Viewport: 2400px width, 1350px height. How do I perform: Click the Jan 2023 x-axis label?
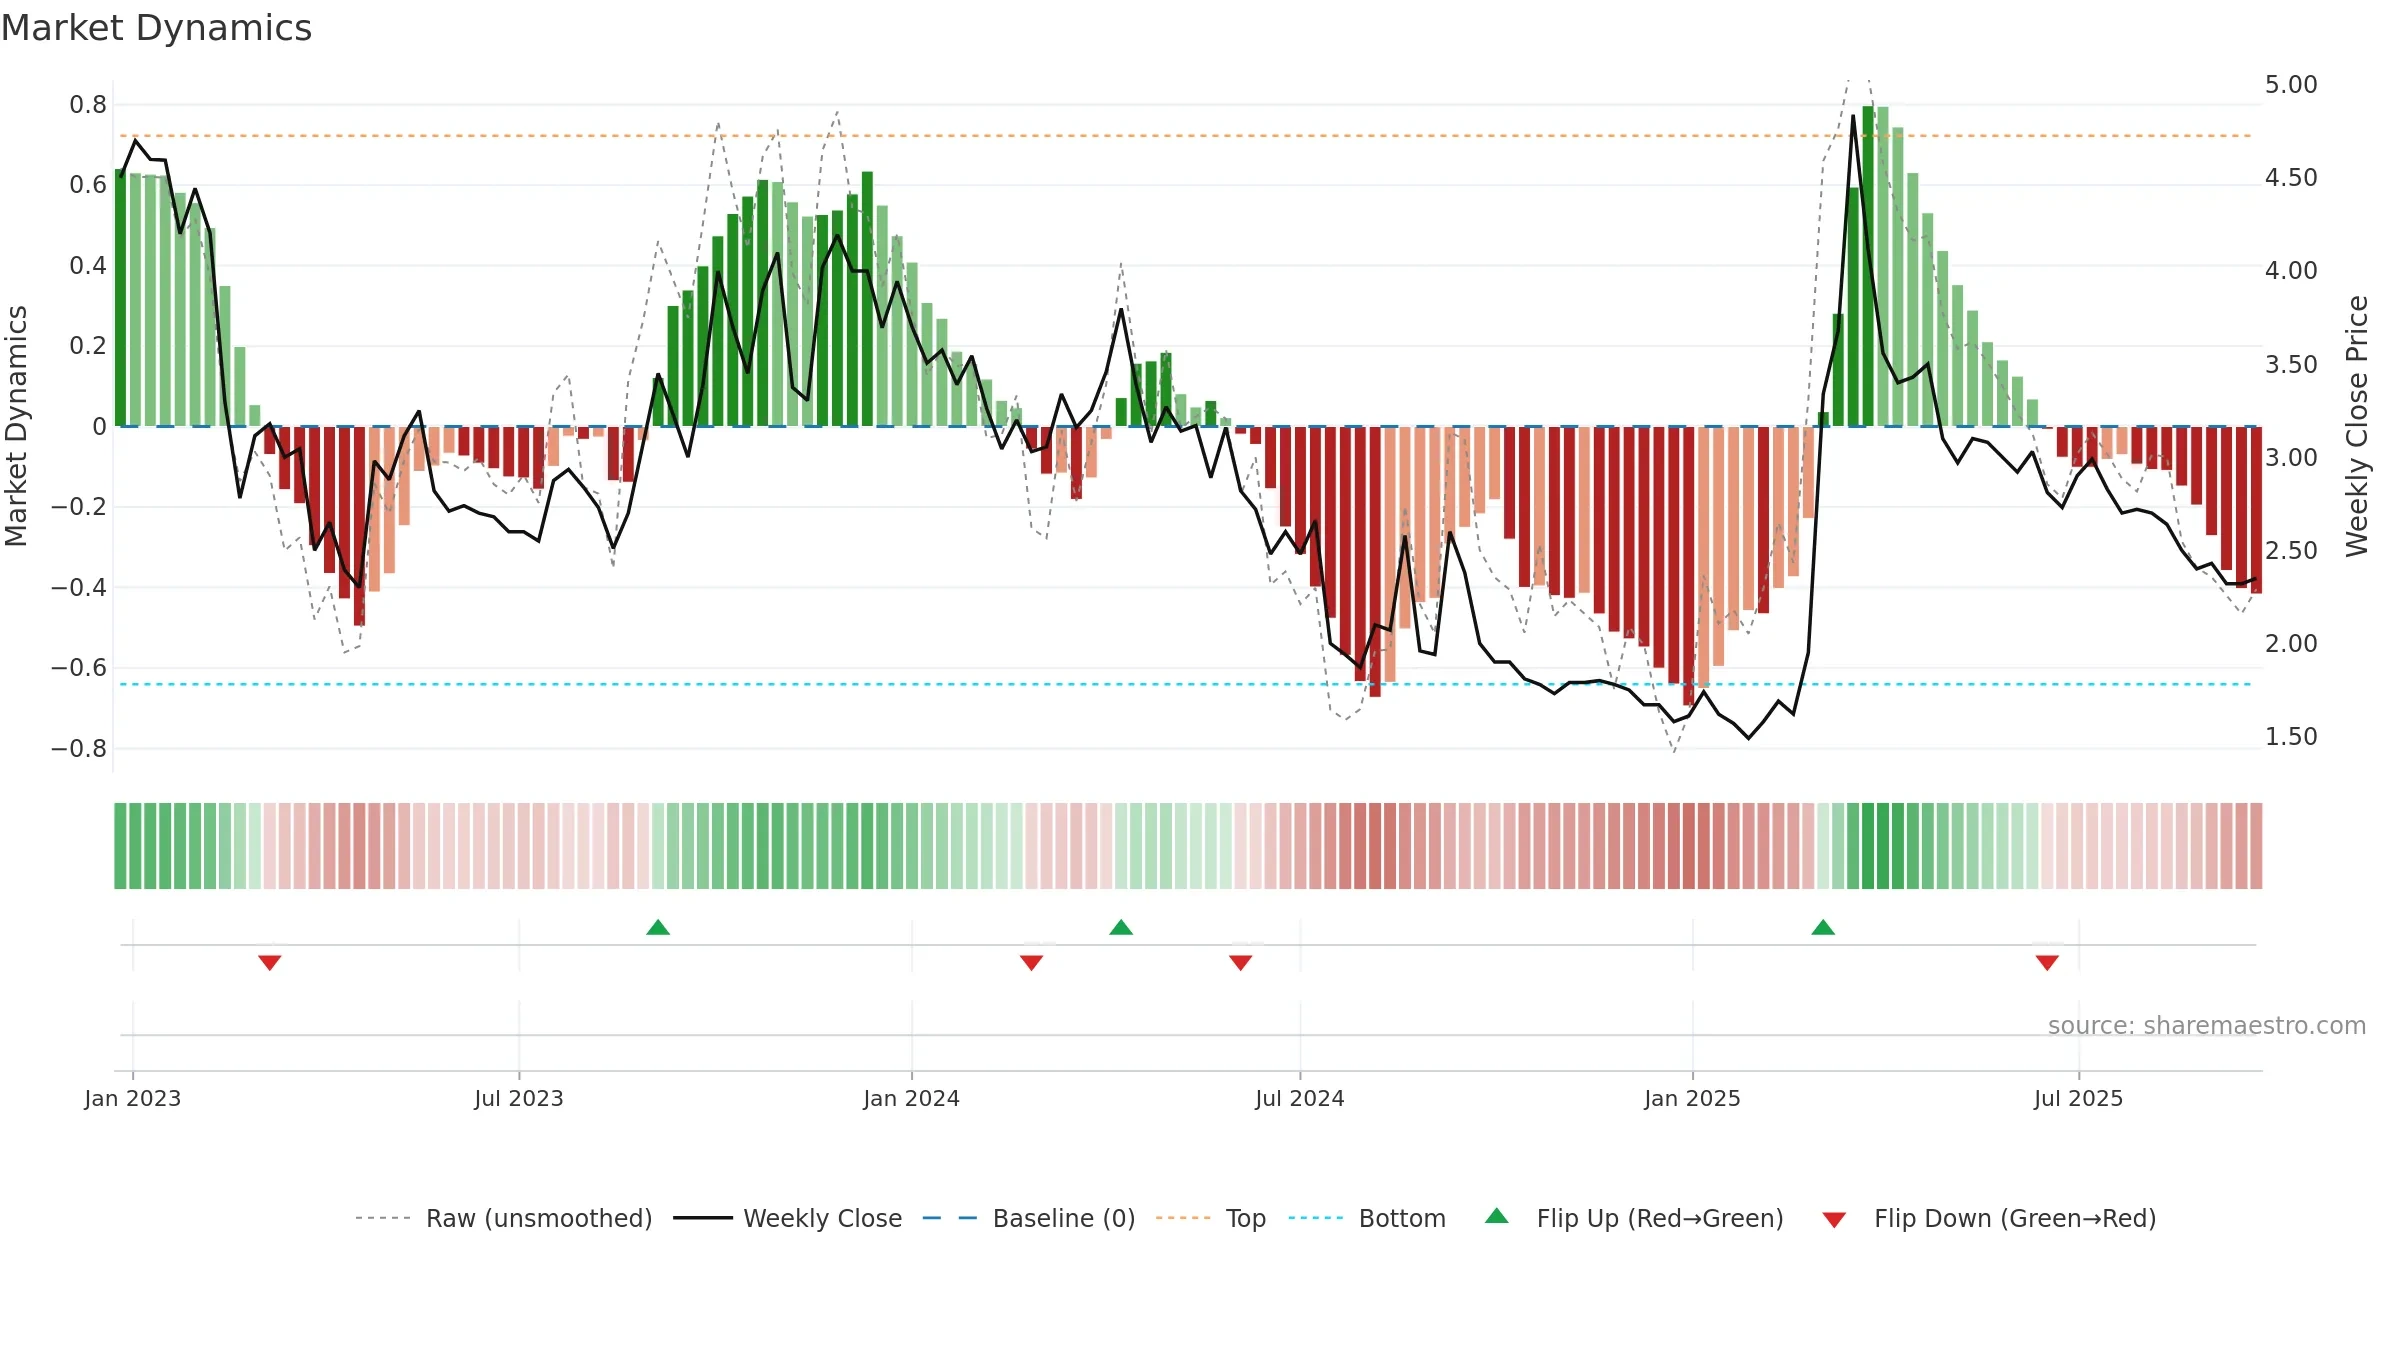click(133, 1098)
